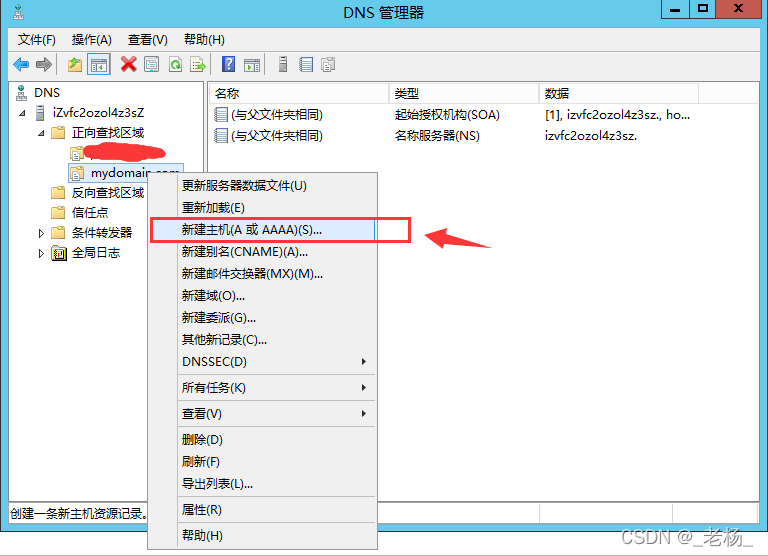Click the DNS root node icon in tree
This screenshot has height=556, width=768.
(x=21, y=93)
